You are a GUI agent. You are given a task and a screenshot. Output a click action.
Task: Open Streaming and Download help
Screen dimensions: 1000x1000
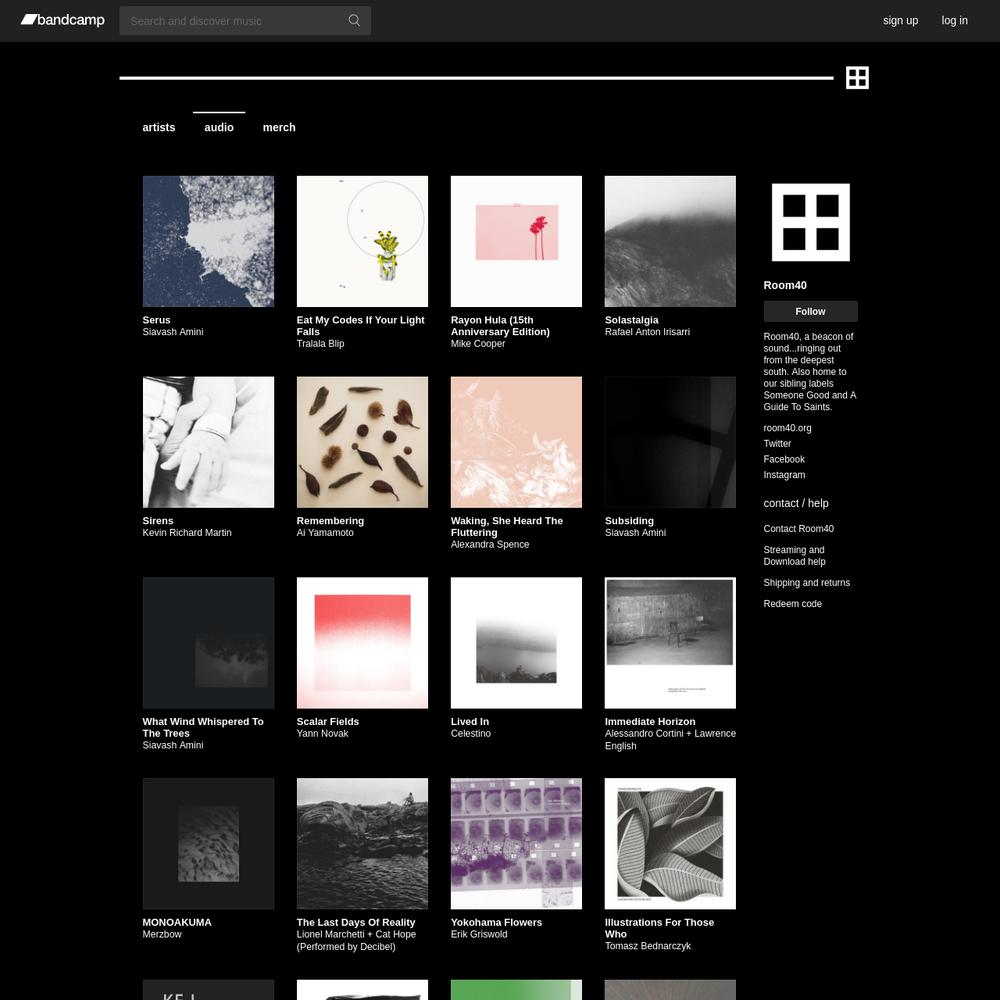795,555
